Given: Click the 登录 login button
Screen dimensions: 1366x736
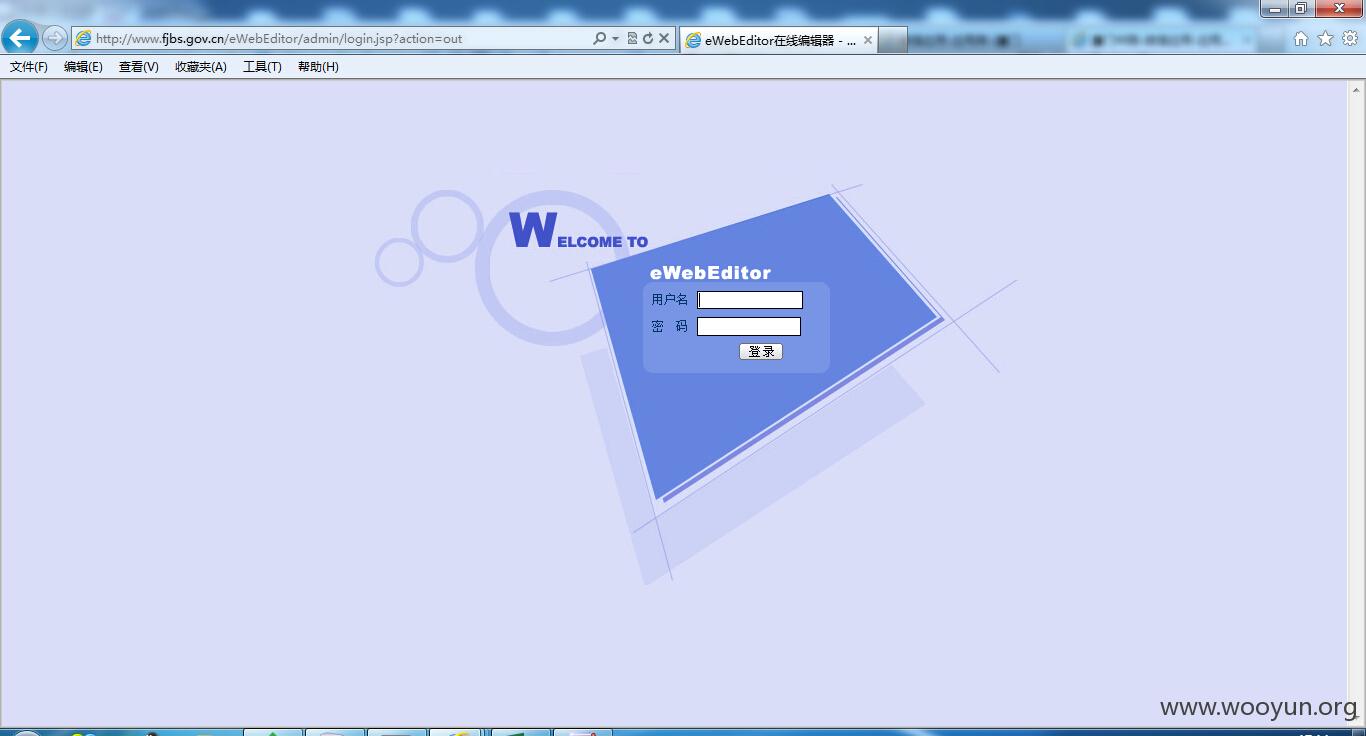Looking at the screenshot, I should (x=761, y=352).
